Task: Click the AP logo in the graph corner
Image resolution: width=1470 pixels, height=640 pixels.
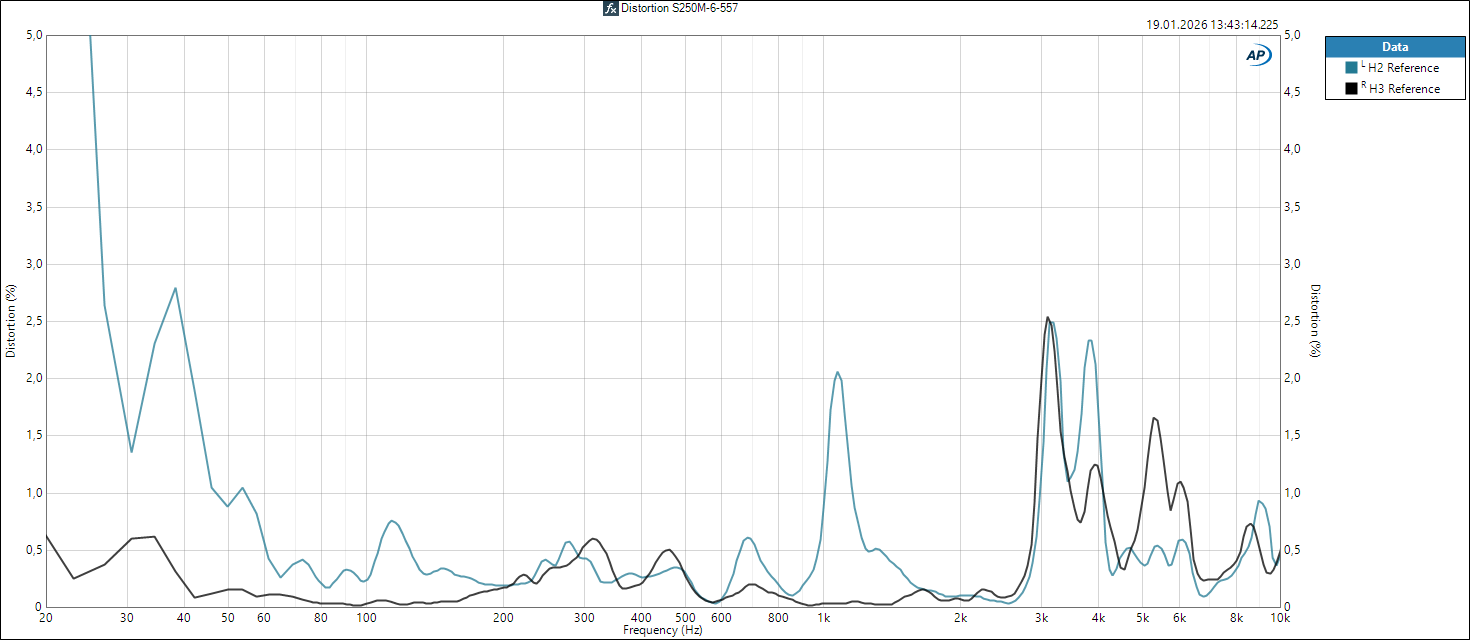Action: point(1258,56)
